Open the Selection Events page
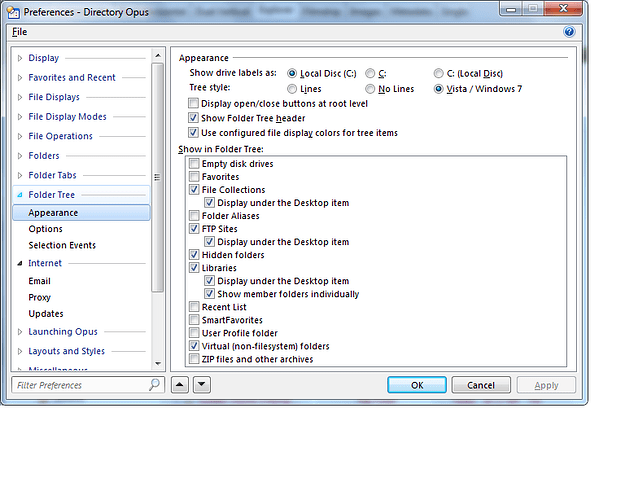The height and width of the screenshot is (500, 625). click(x=62, y=245)
